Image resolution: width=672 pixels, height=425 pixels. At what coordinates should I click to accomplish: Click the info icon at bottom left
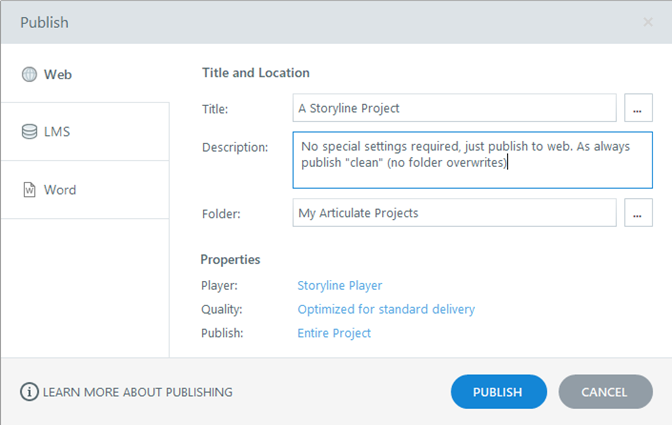click(28, 392)
